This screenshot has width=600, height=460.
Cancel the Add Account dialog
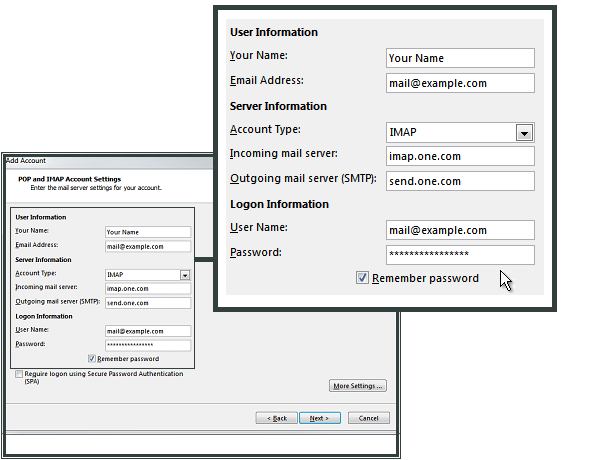(x=368, y=418)
